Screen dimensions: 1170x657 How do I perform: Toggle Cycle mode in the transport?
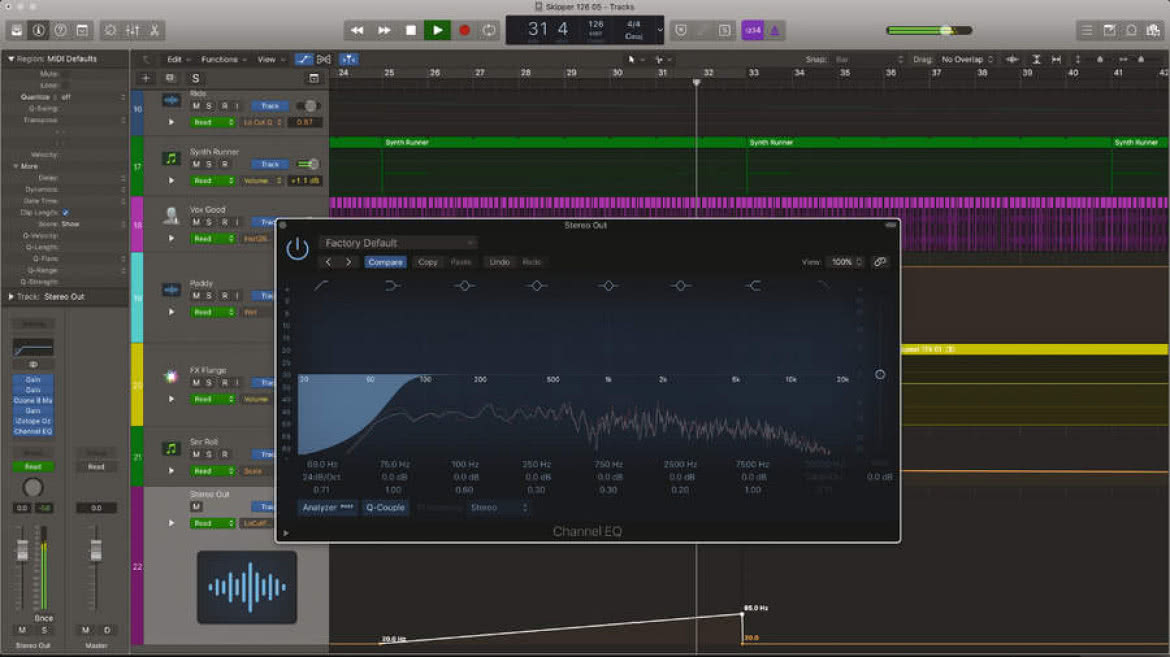pos(489,31)
